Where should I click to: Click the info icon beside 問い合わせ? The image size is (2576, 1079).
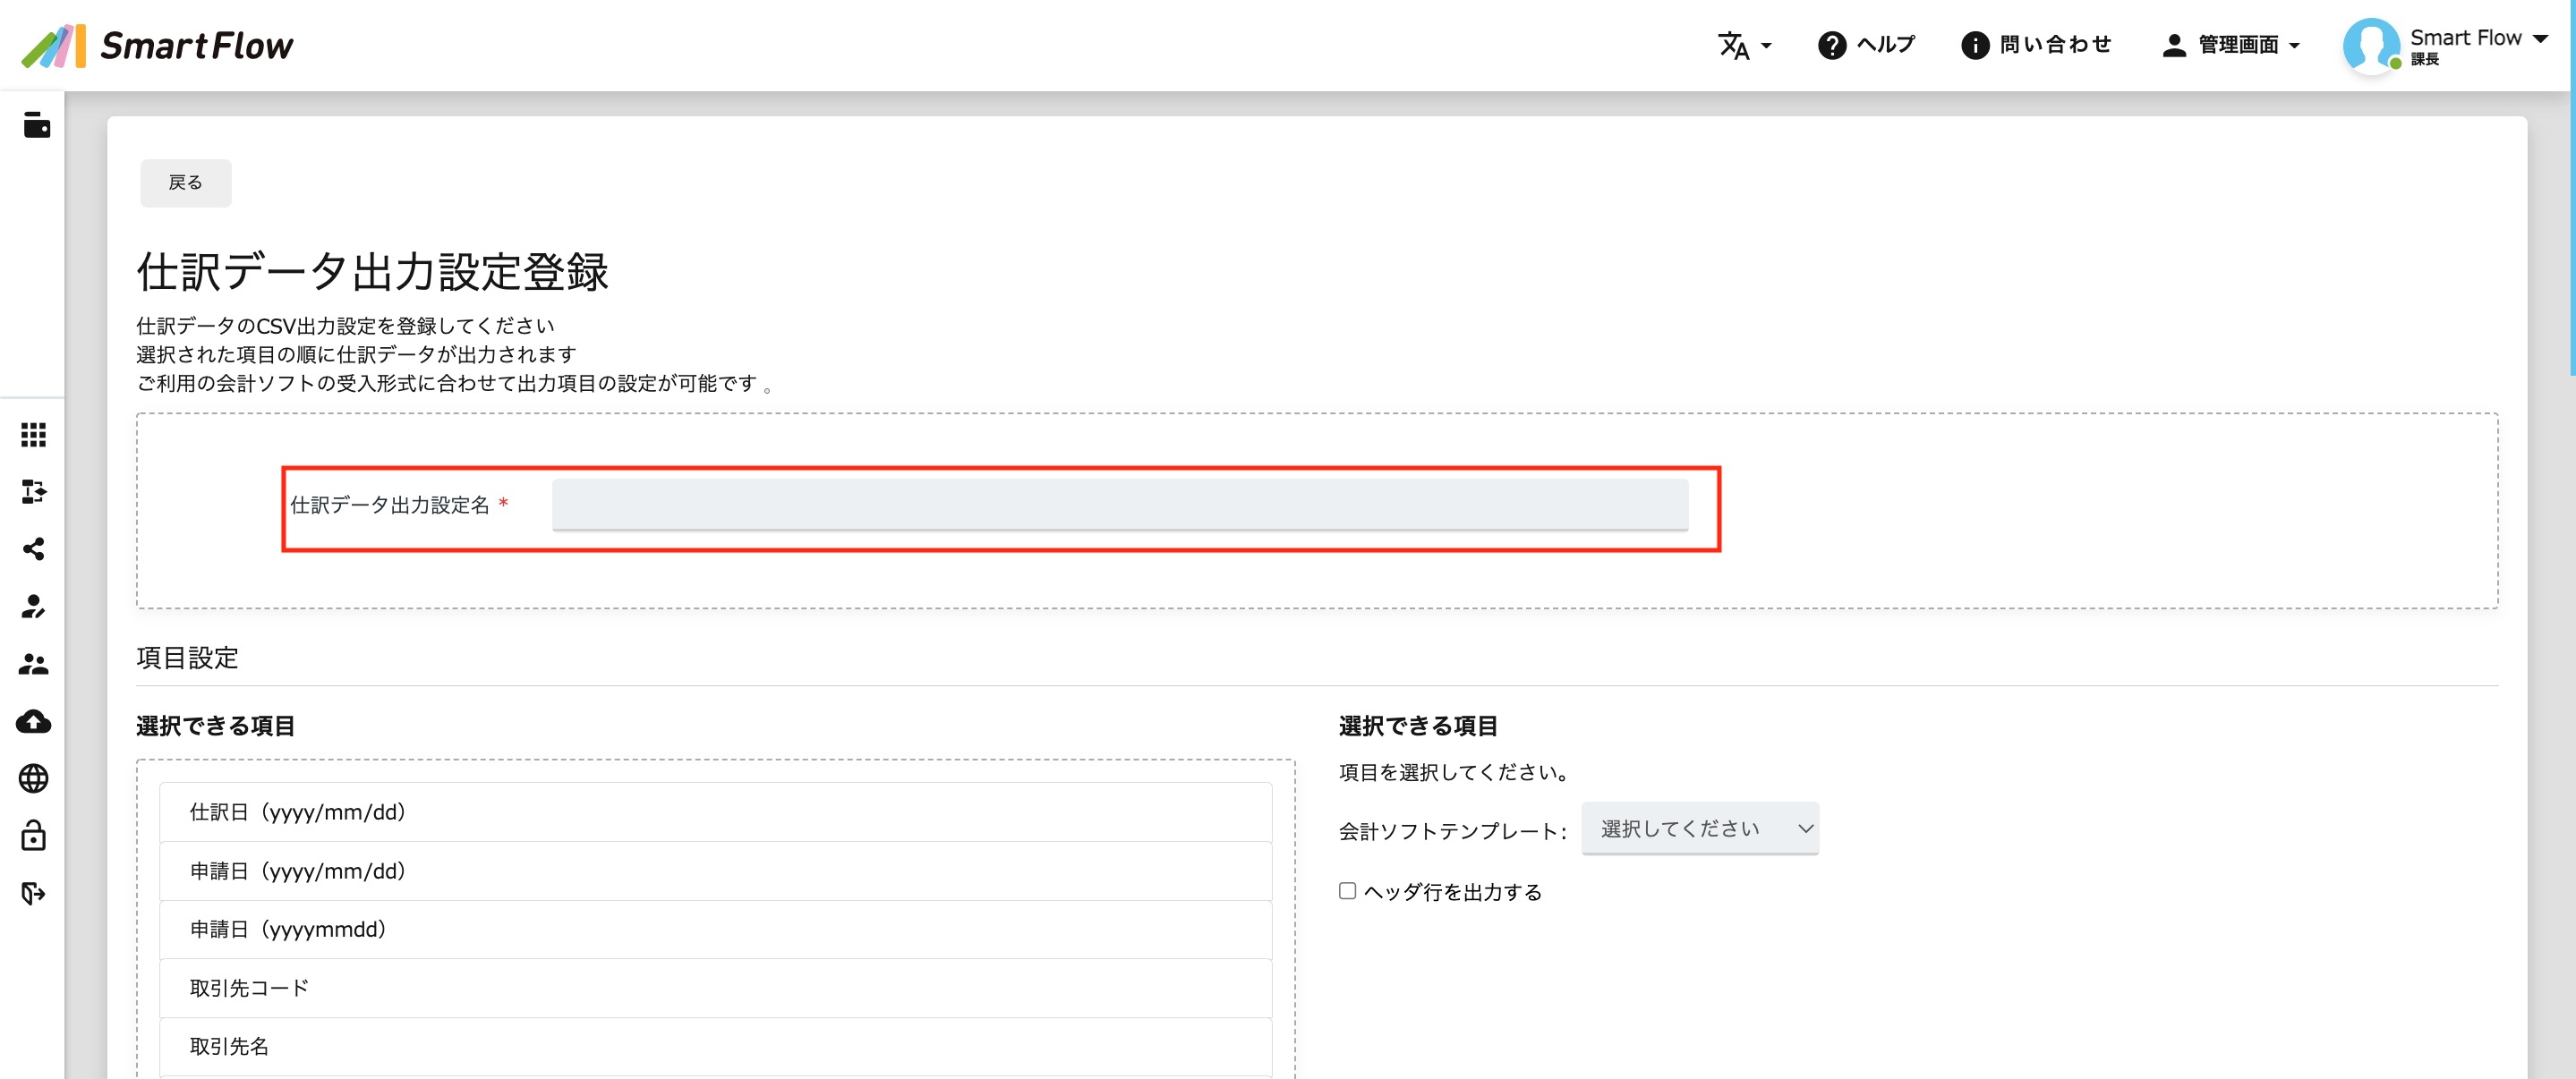point(1974,45)
